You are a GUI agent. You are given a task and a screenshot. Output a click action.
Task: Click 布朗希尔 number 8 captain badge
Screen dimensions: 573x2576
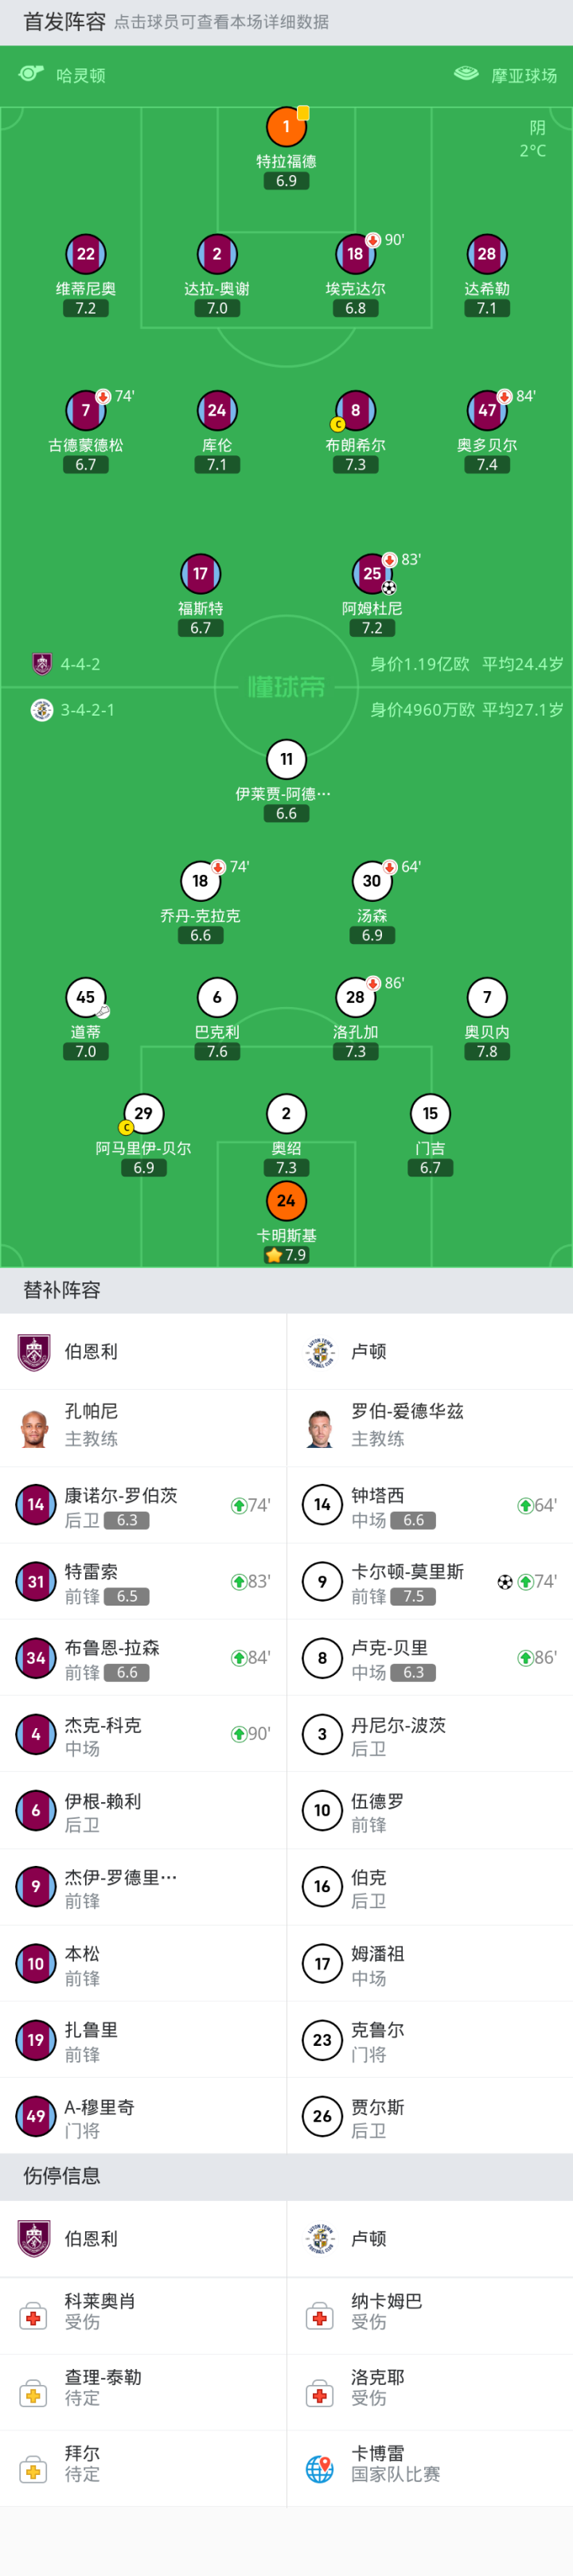coord(355,410)
